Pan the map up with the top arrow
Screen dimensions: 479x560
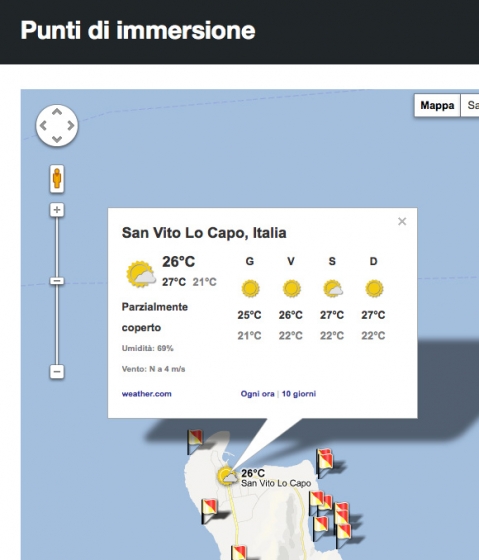[57, 112]
